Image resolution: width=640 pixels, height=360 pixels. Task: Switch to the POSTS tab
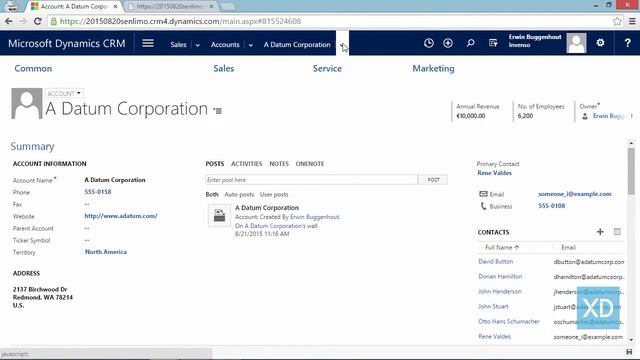point(215,164)
